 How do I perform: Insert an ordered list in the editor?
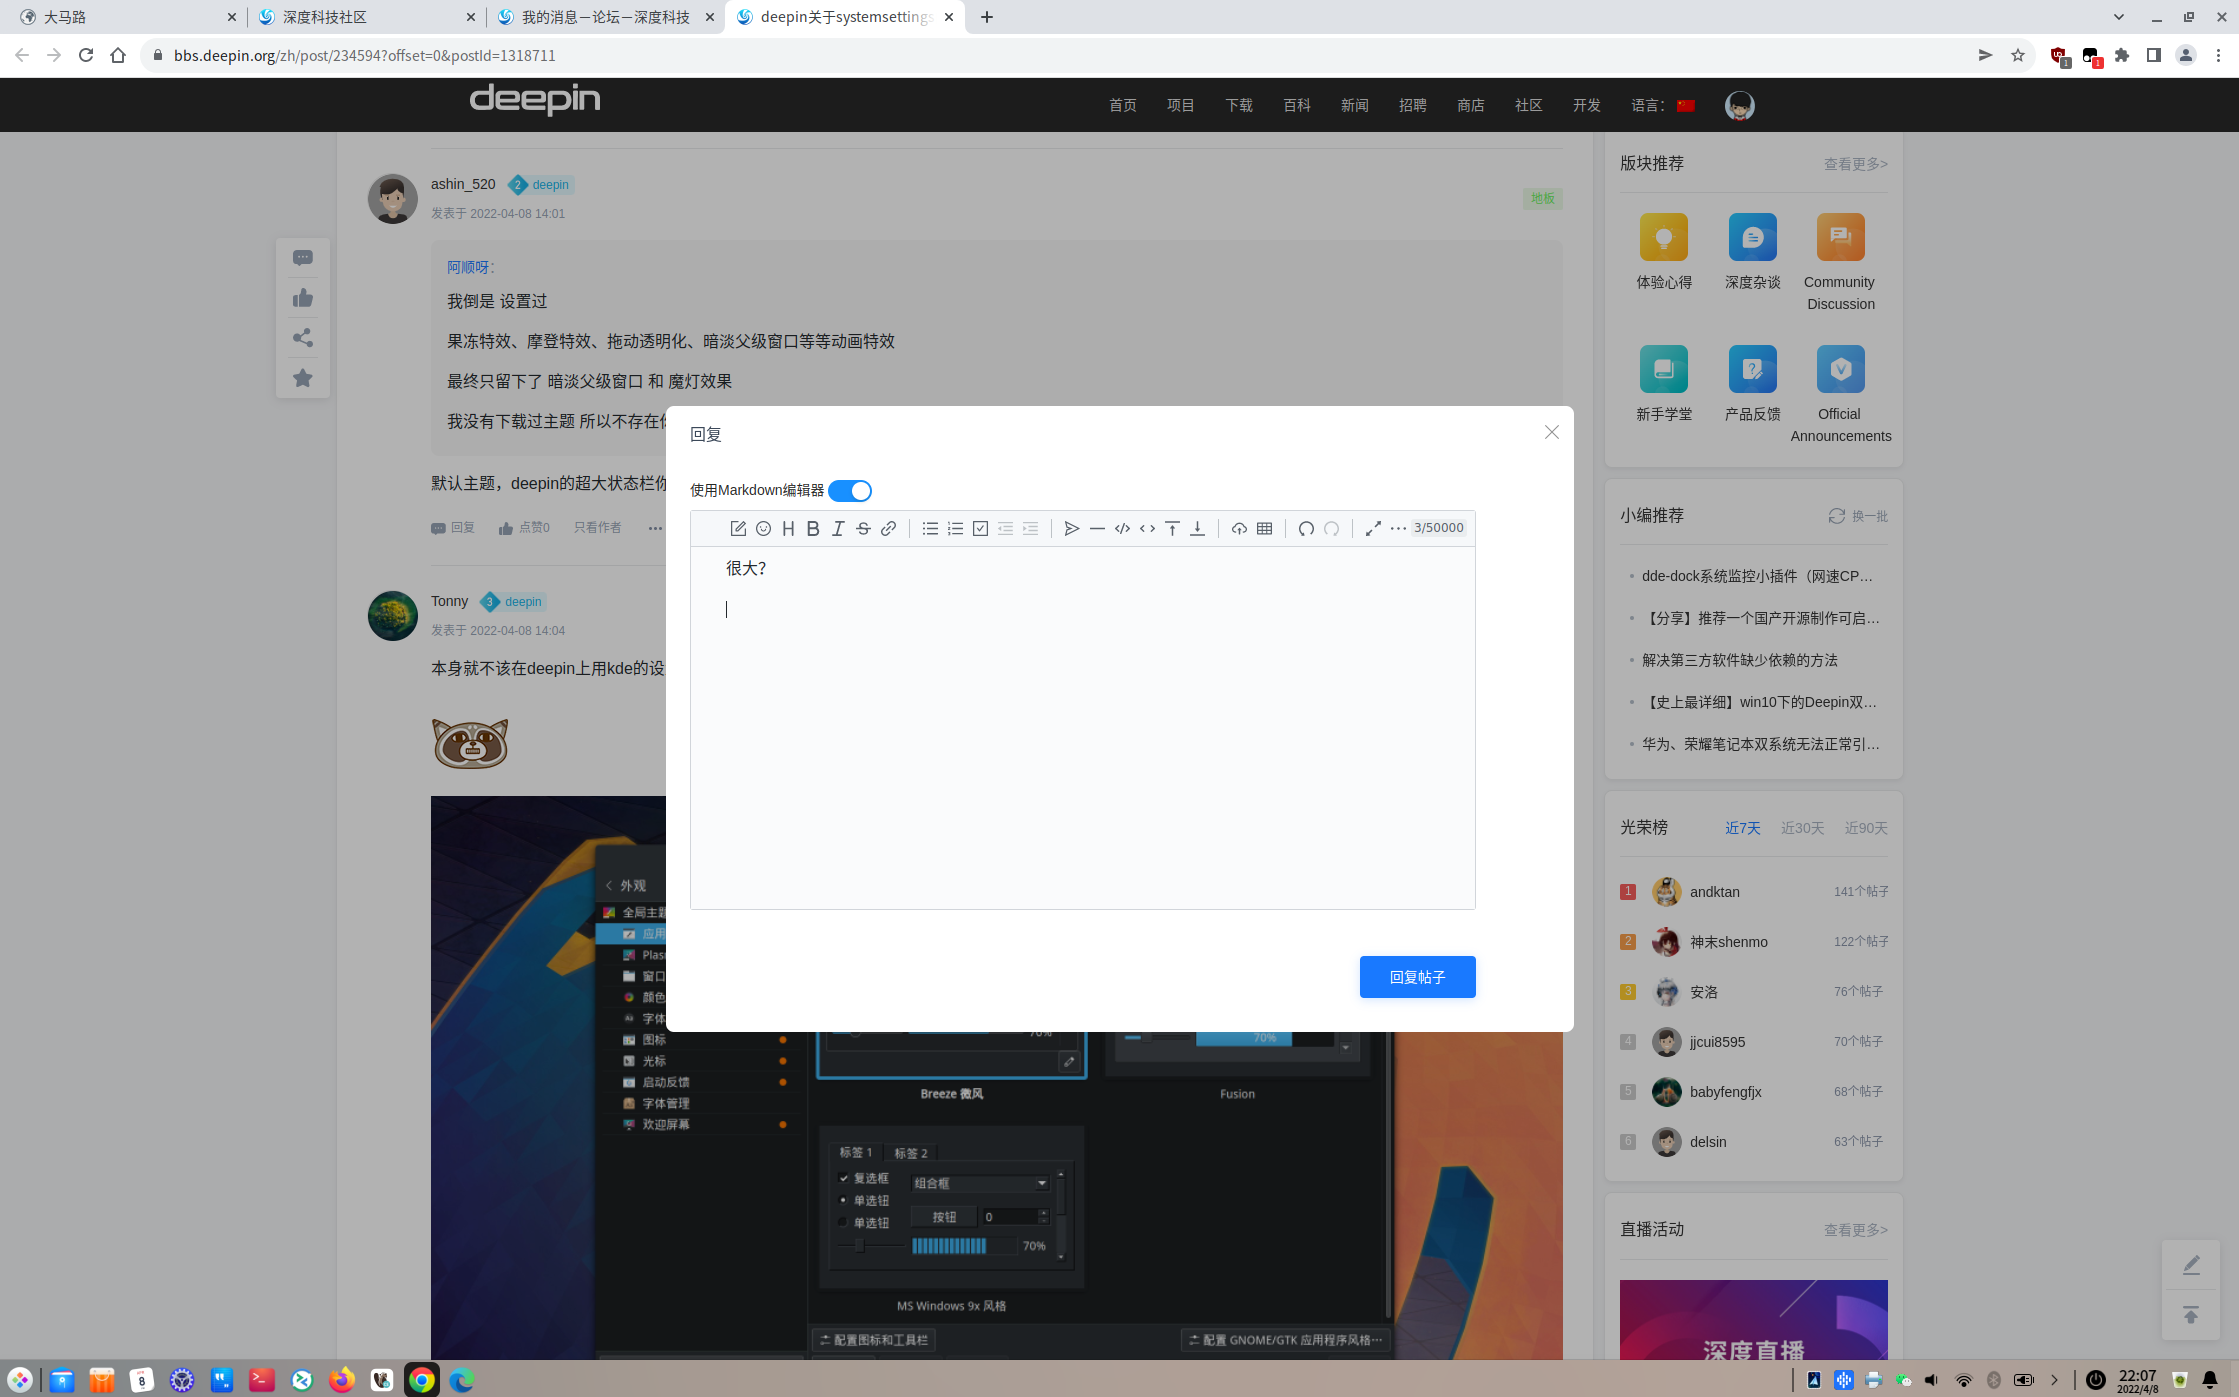coord(955,528)
